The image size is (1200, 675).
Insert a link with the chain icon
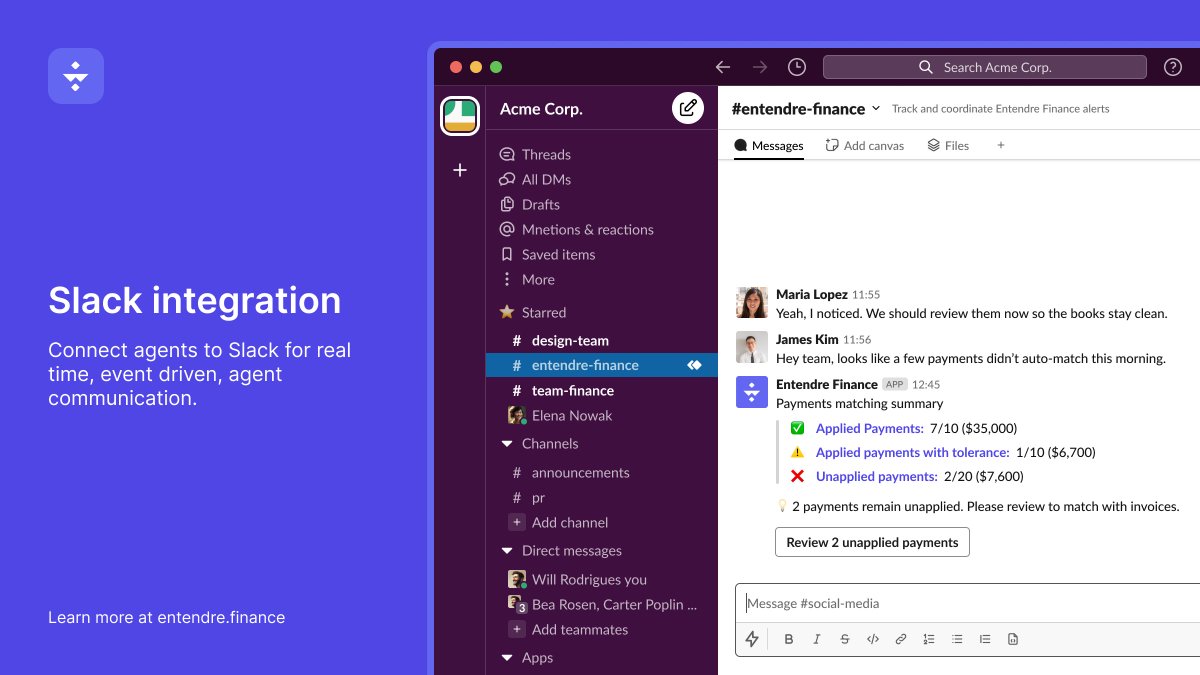pos(901,639)
